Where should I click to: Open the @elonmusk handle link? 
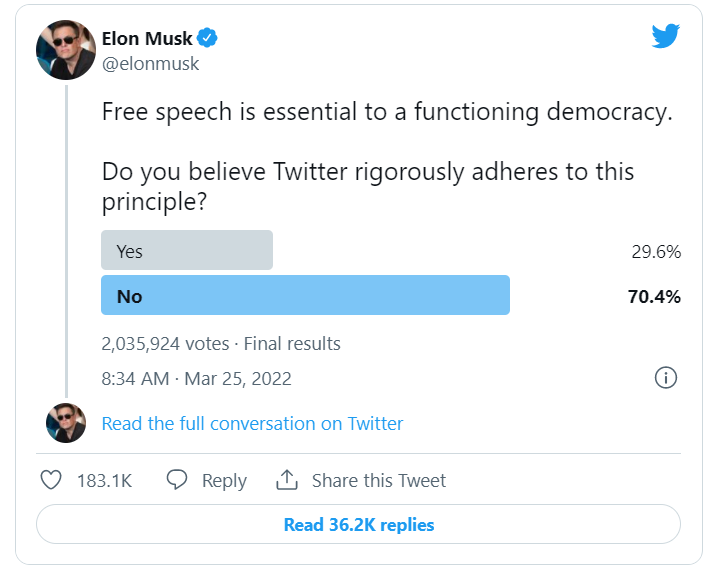click(x=151, y=63)
